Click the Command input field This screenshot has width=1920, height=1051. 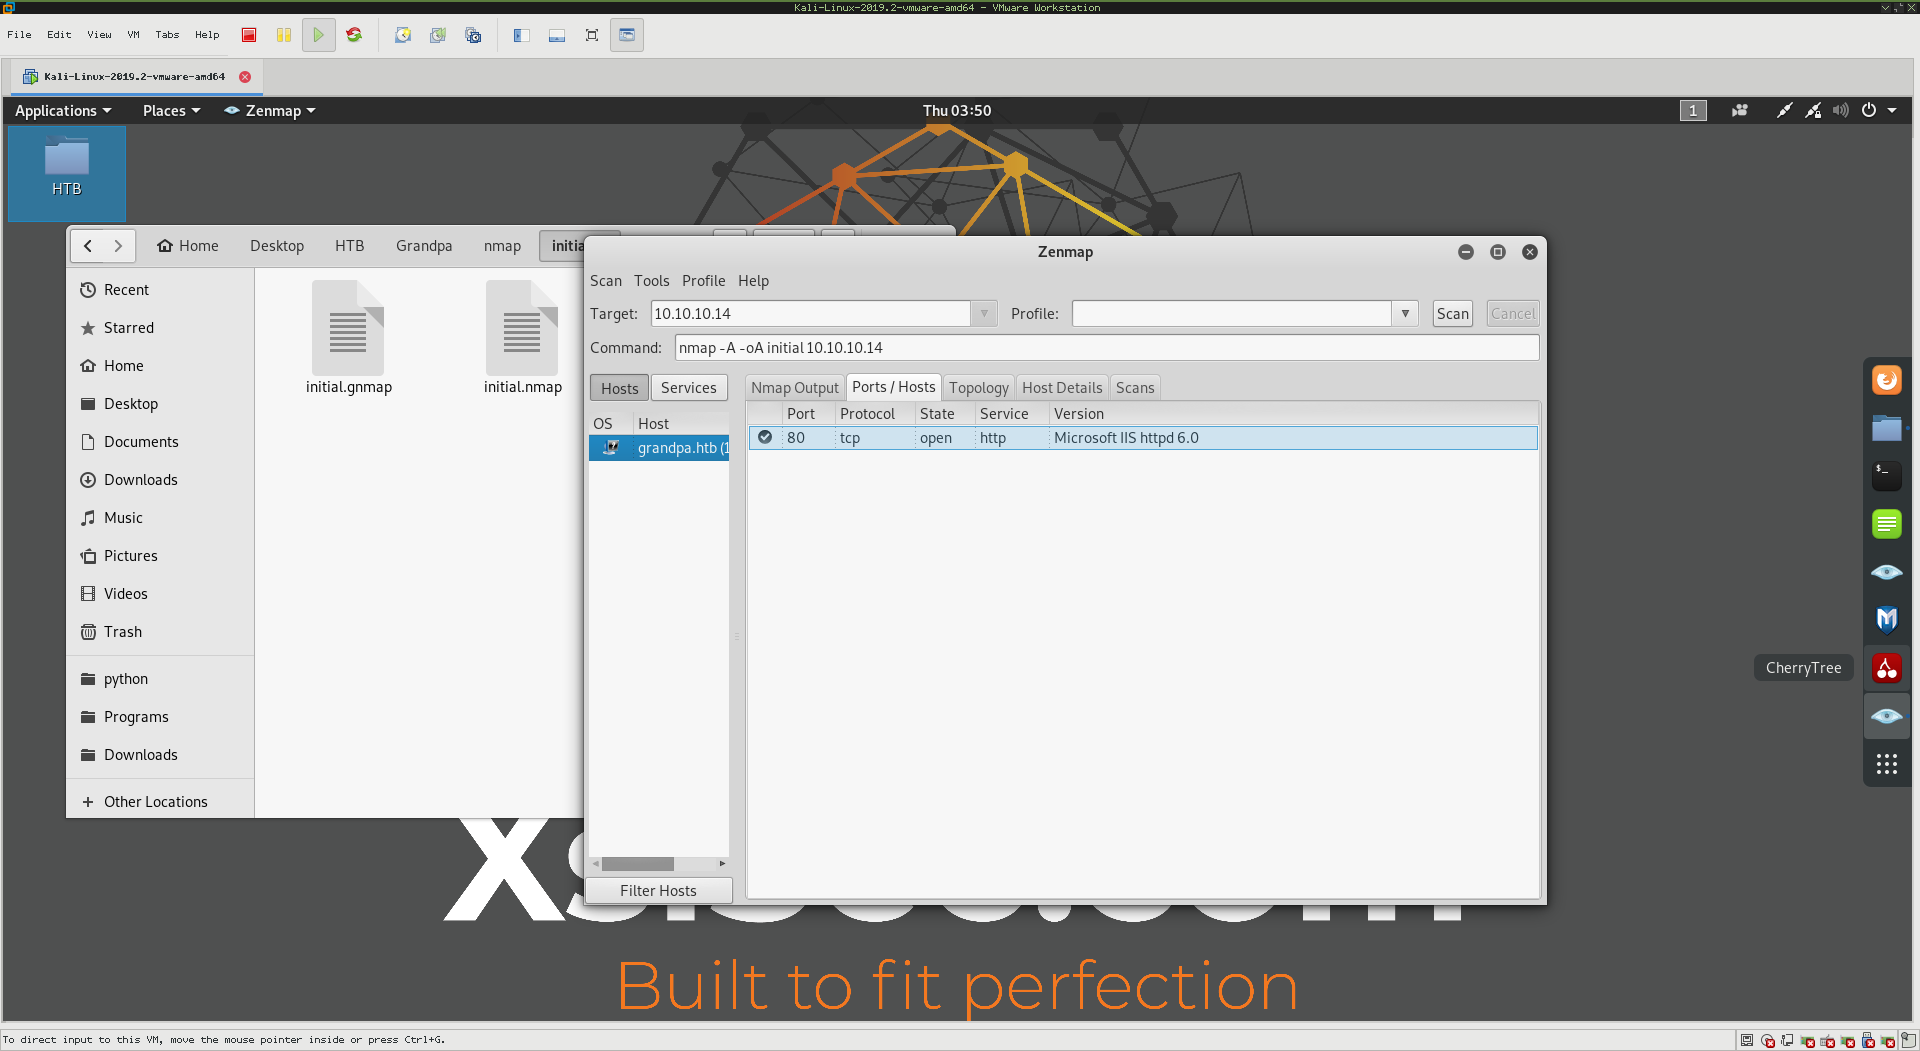(1107, 348)
